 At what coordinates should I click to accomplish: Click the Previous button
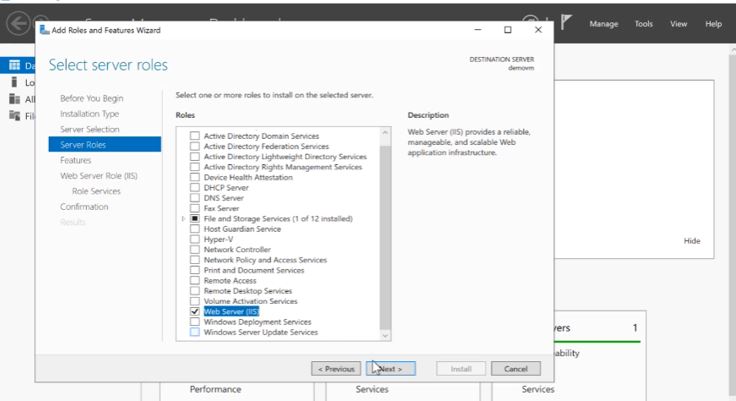pyautogui.click(x=336, y=369)
